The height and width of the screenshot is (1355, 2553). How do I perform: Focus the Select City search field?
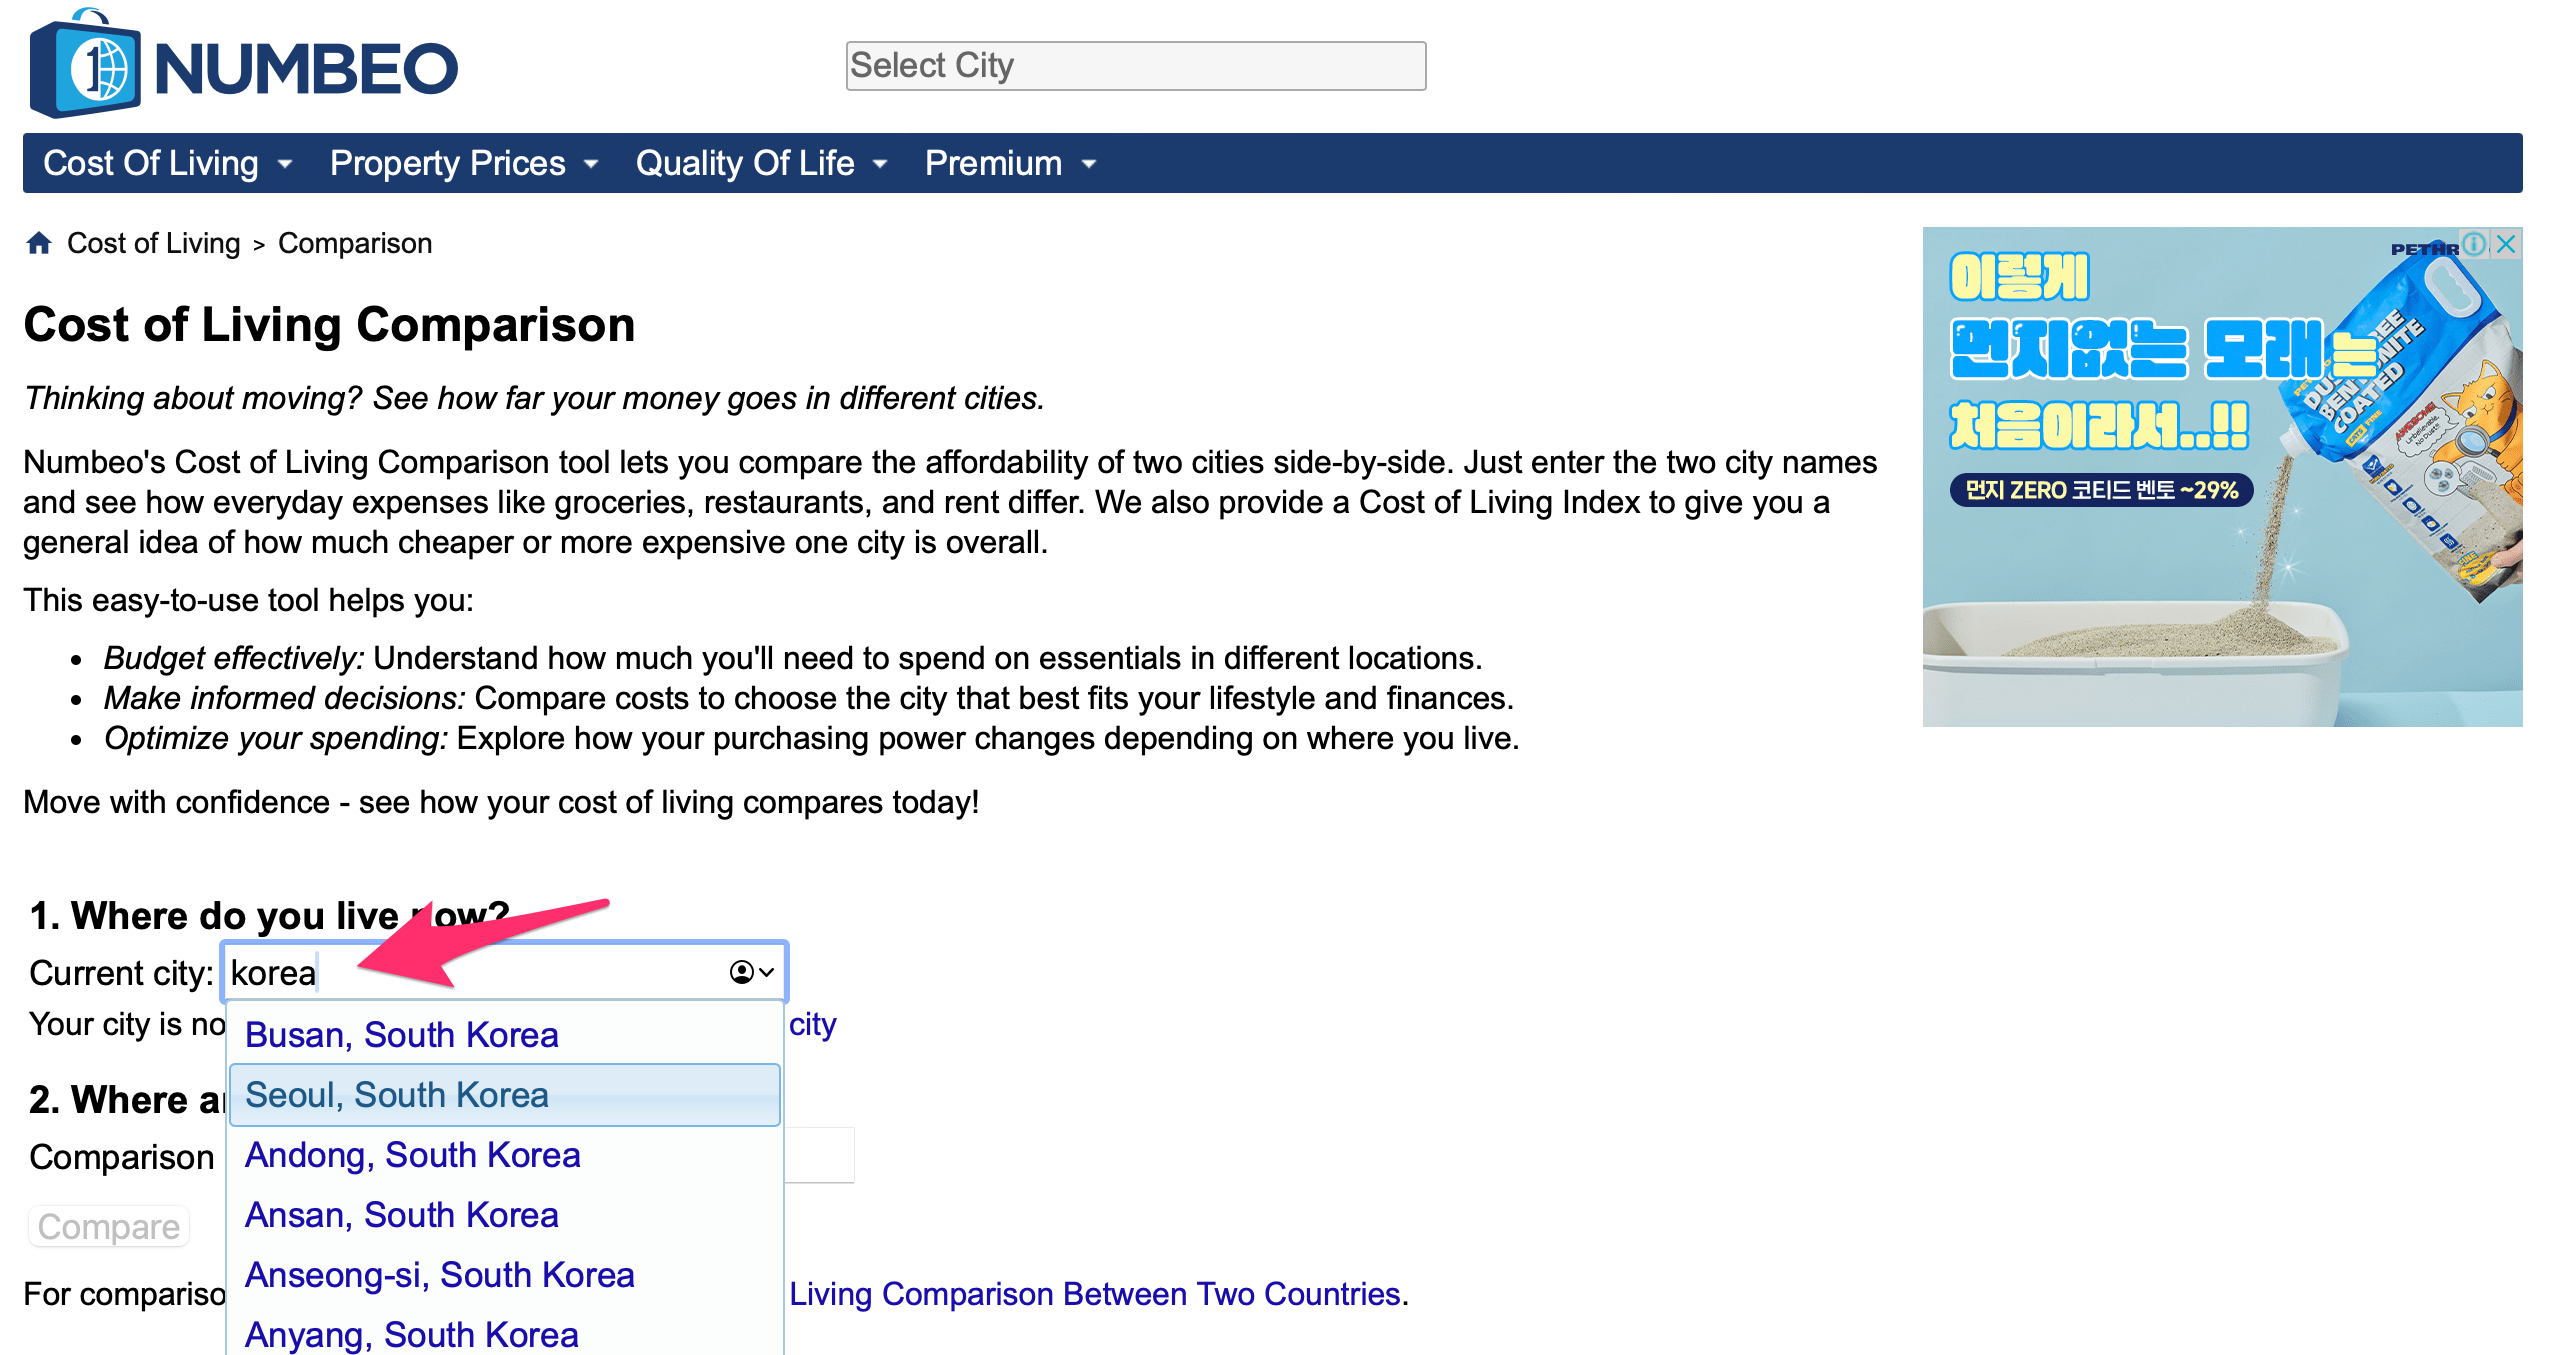point(1135,66)
